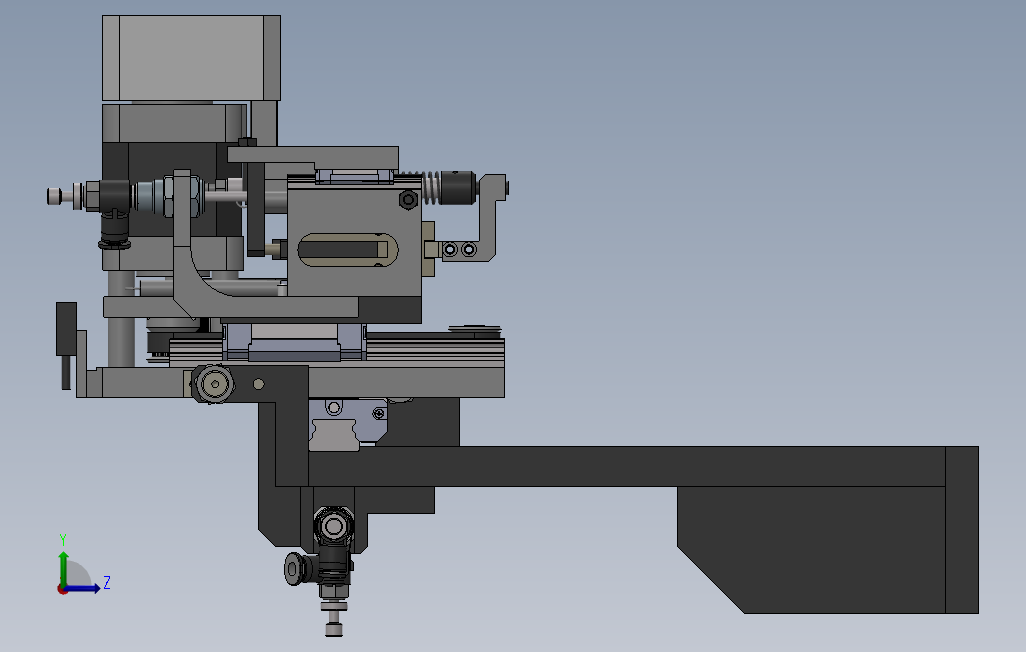Select the hex bolt head on the gray block

(x=408, y=199)
